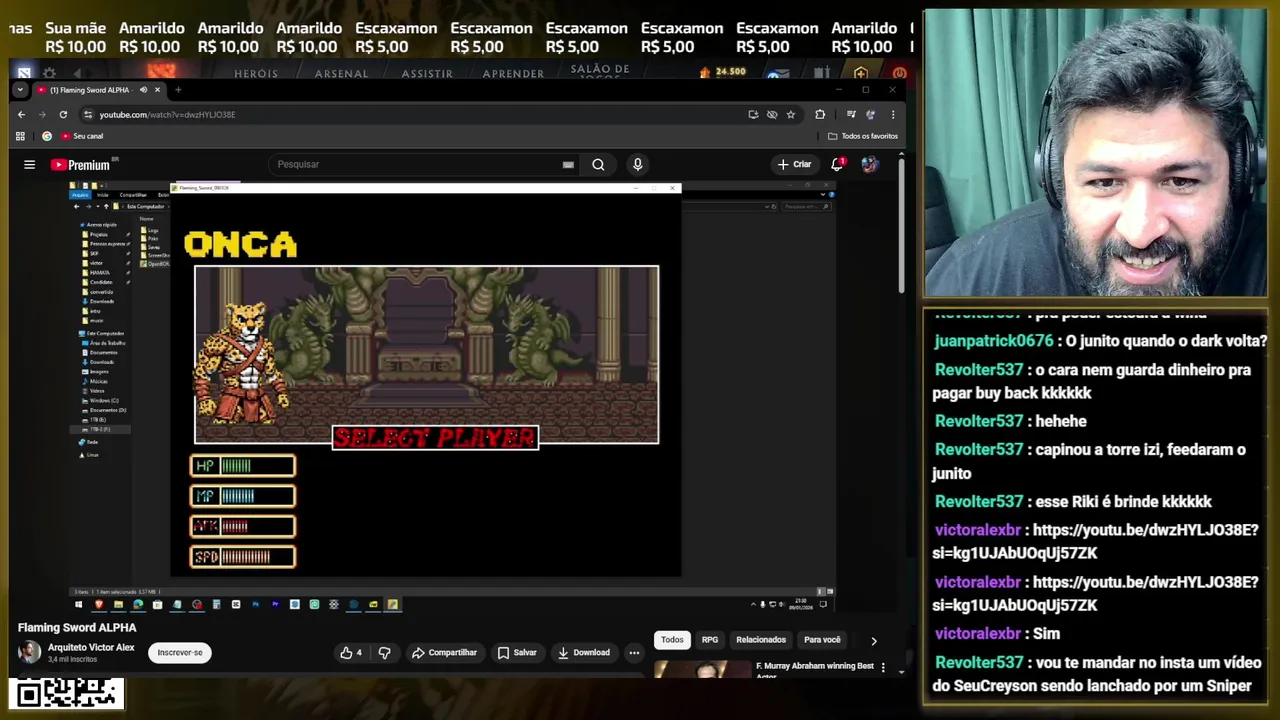Like the Flaming Sword ALPHA video

click(x=351, y=653)
